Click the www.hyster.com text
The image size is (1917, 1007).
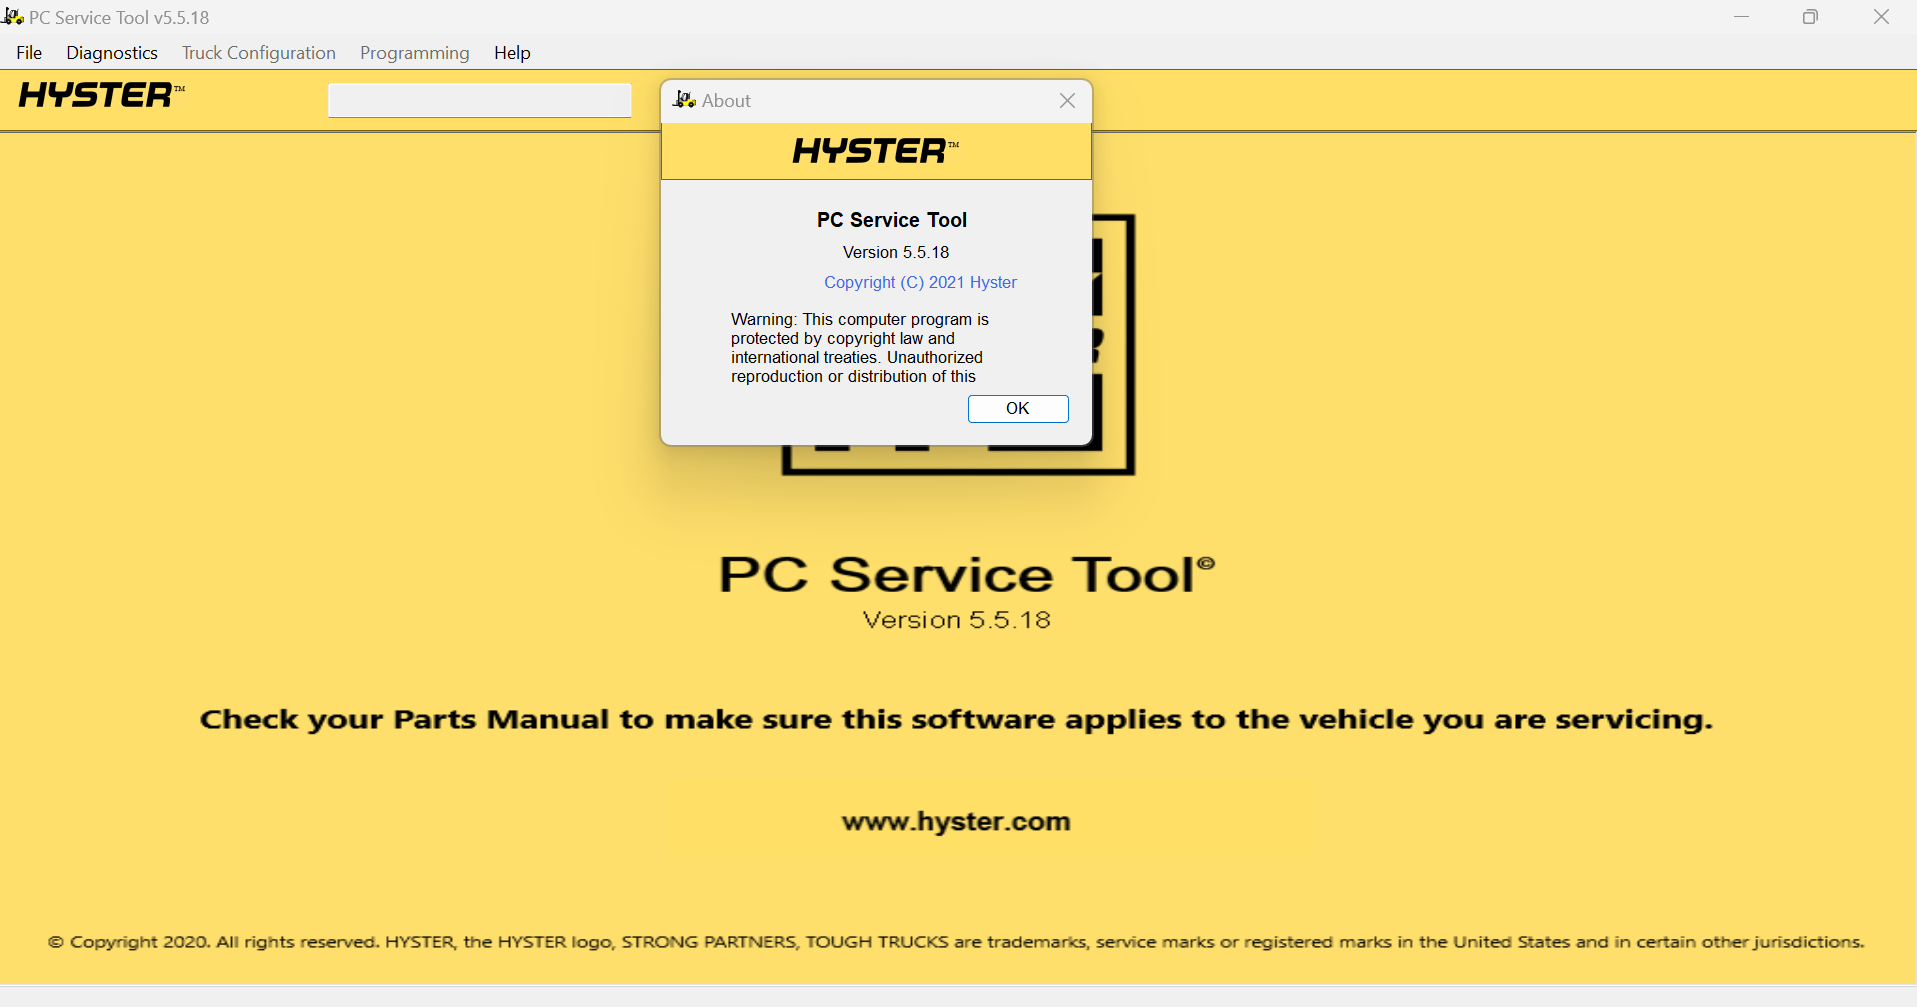click(x=956, y=822)
